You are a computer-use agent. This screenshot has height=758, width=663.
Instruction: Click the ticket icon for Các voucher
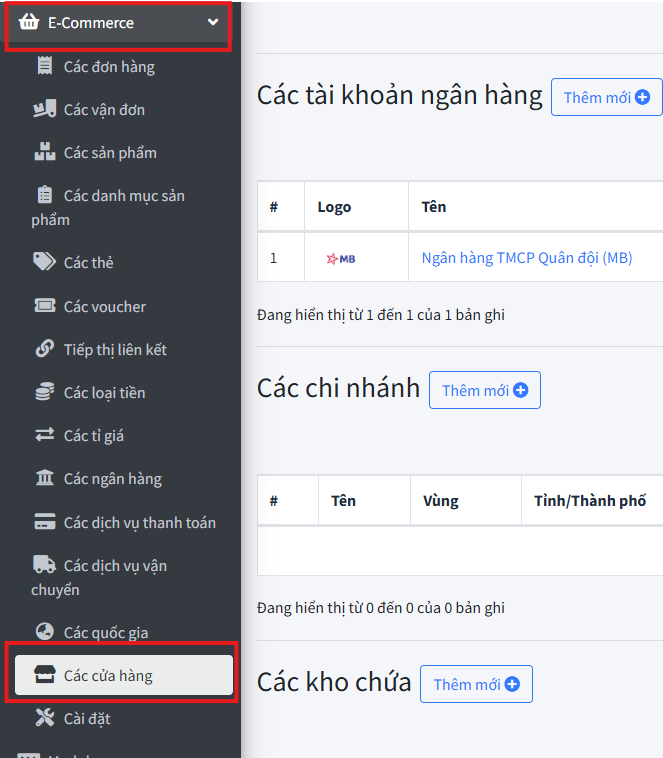[44, 306]
